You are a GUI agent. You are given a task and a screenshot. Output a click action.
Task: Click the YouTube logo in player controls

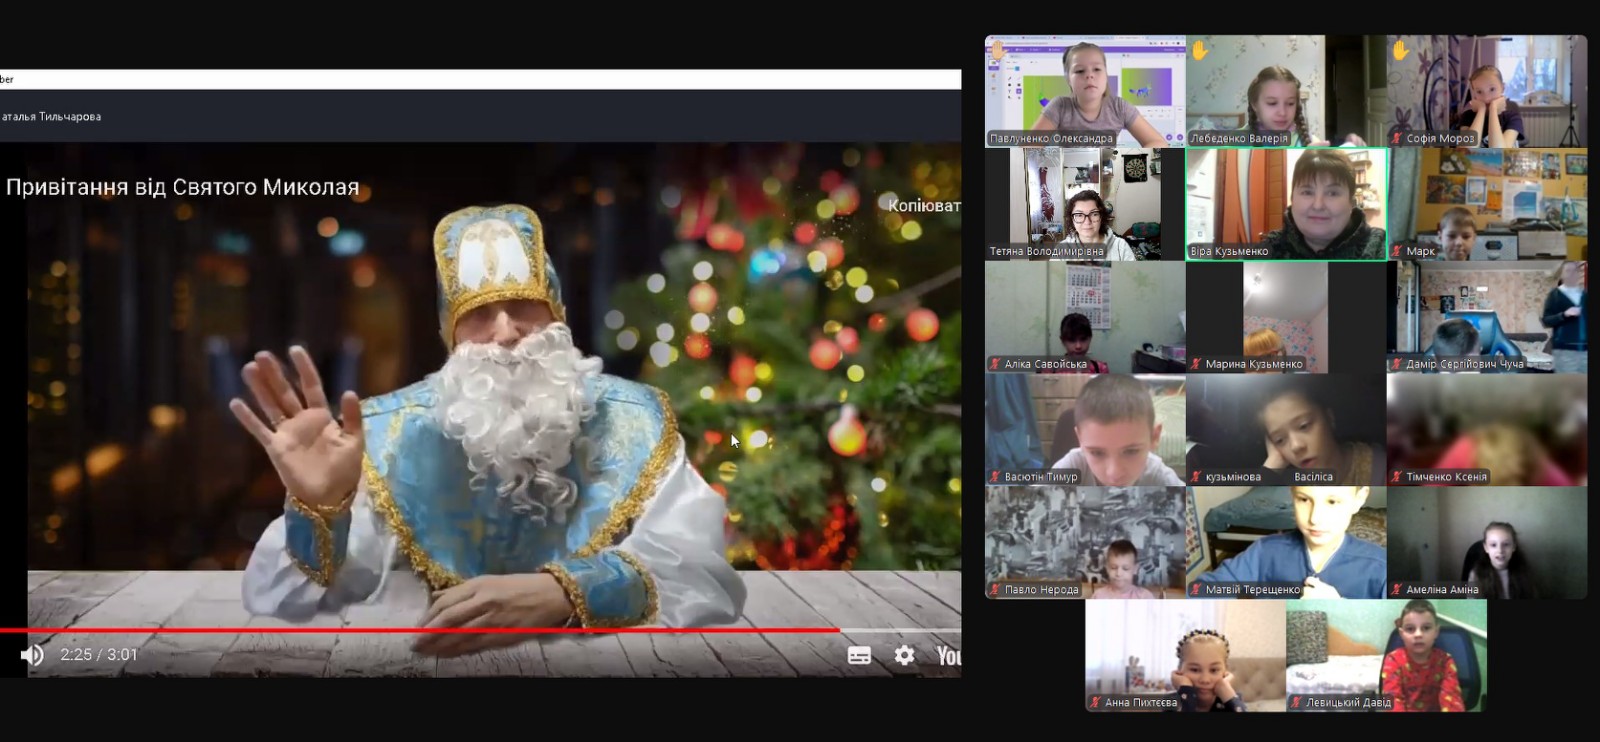pos(948,655)
